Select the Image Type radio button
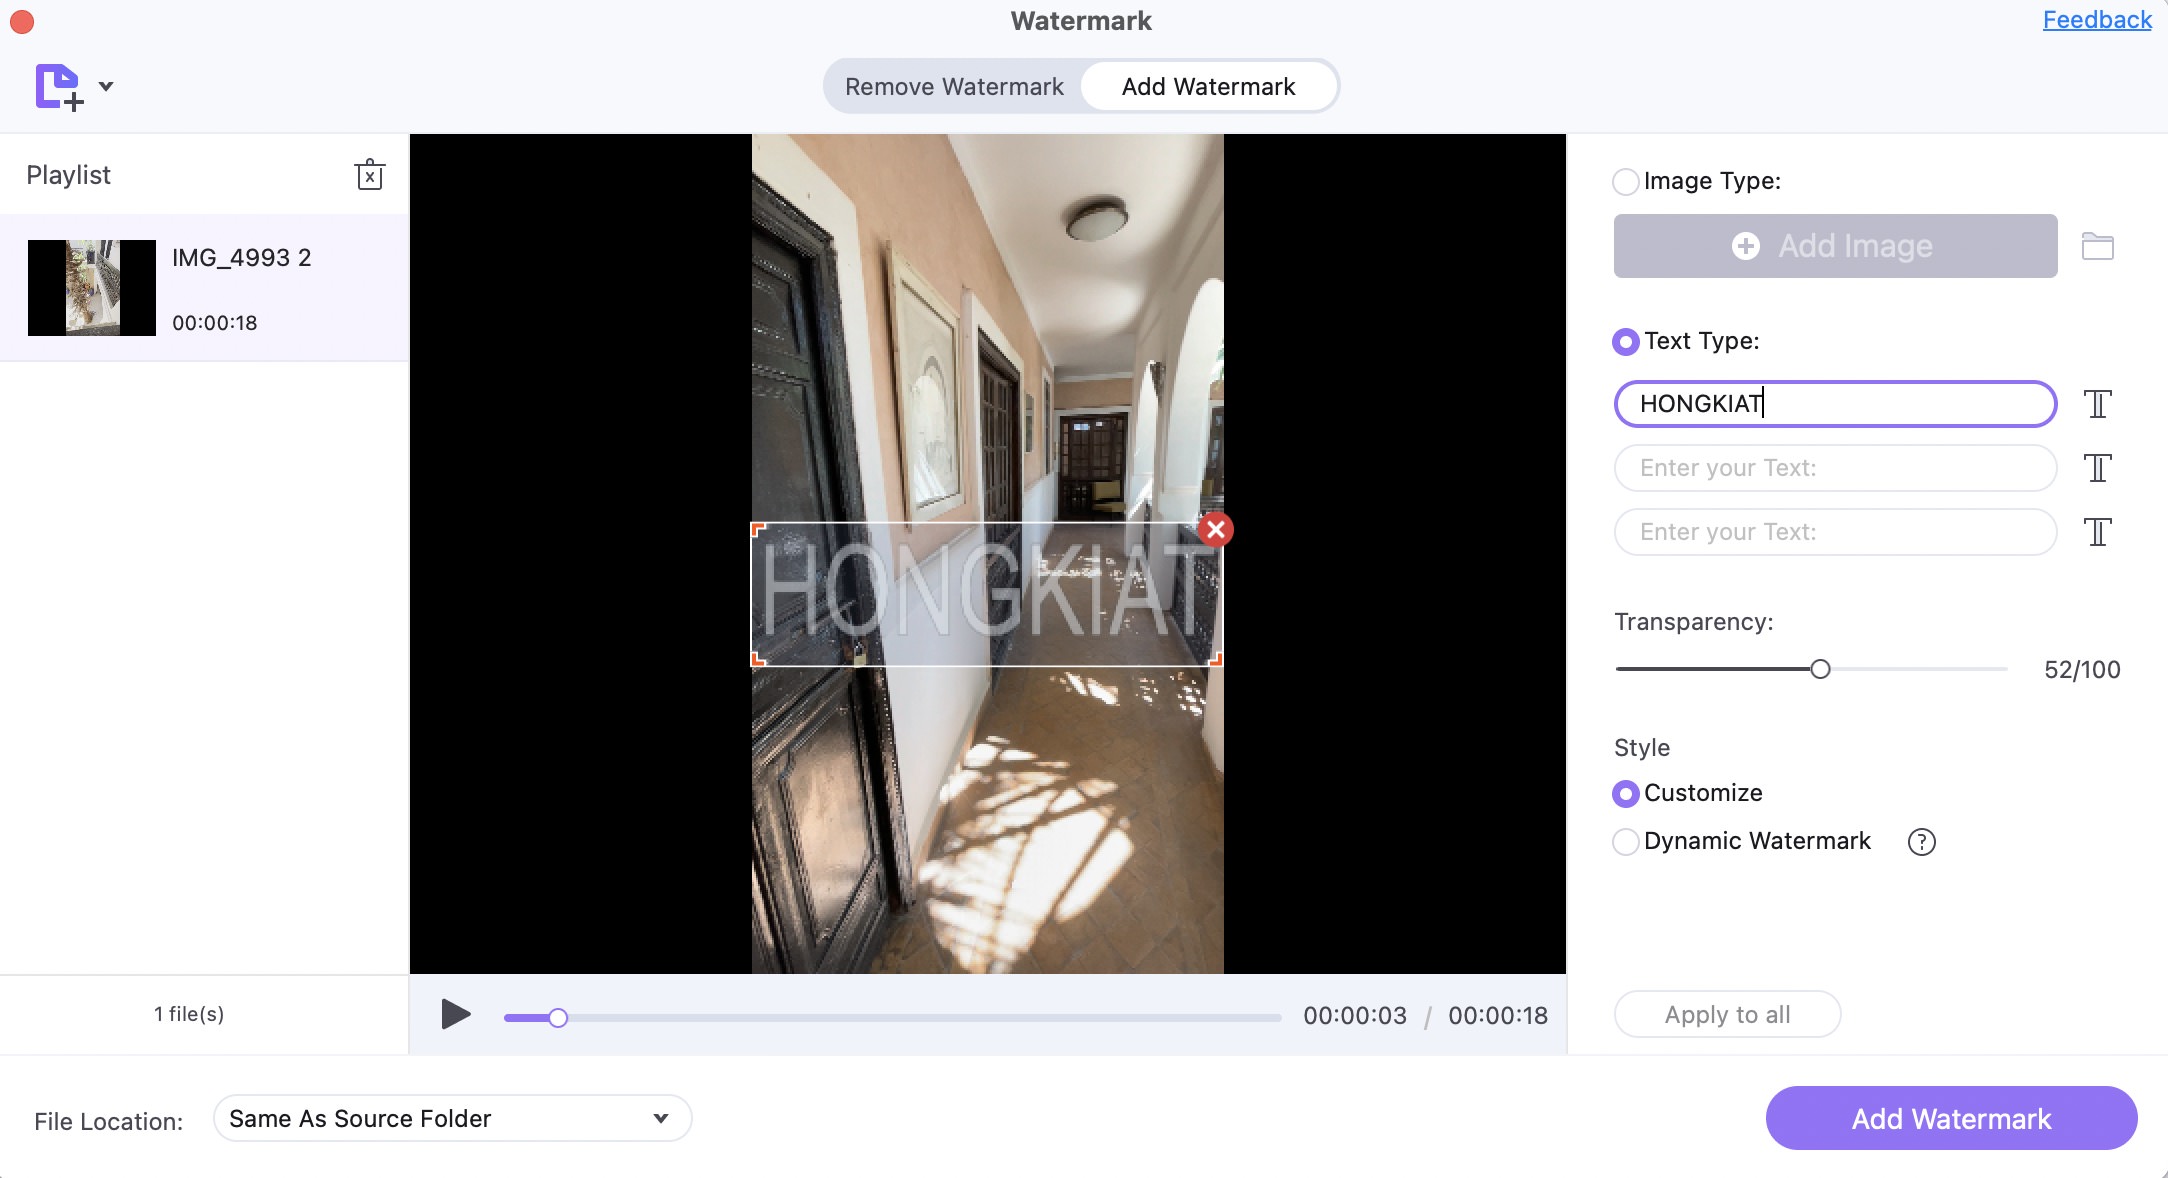Image resolution: width=2168 pixels, height=1178 pixels. point(1624,180)
